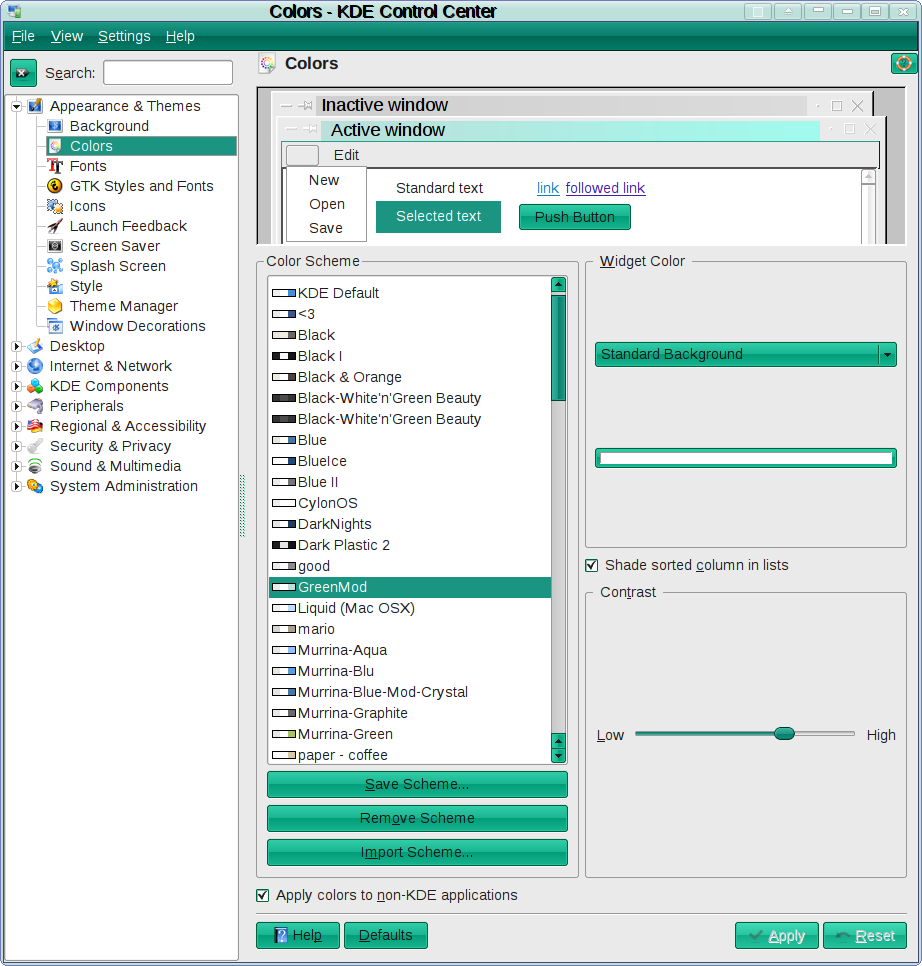The height and width of the screenshot is (966, 922).
Task: Open the Standard Background widget color dropdown
Action: click(745, 355)
